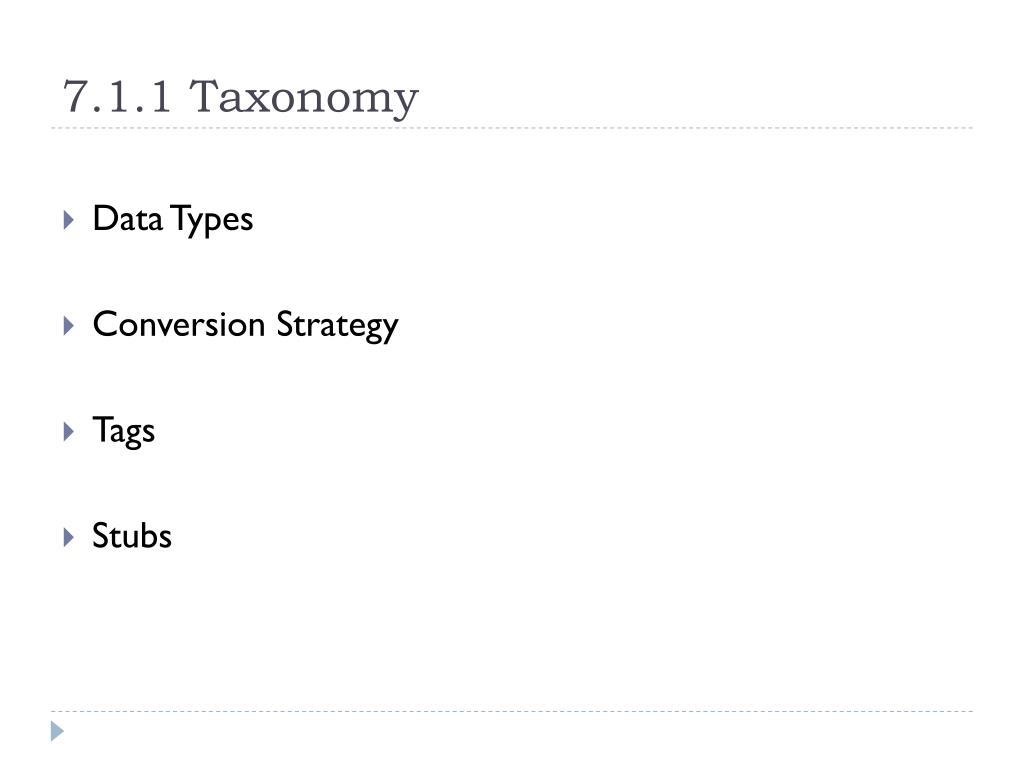
Task: Select the arrow bullet next to Tags
Action: 69,432
